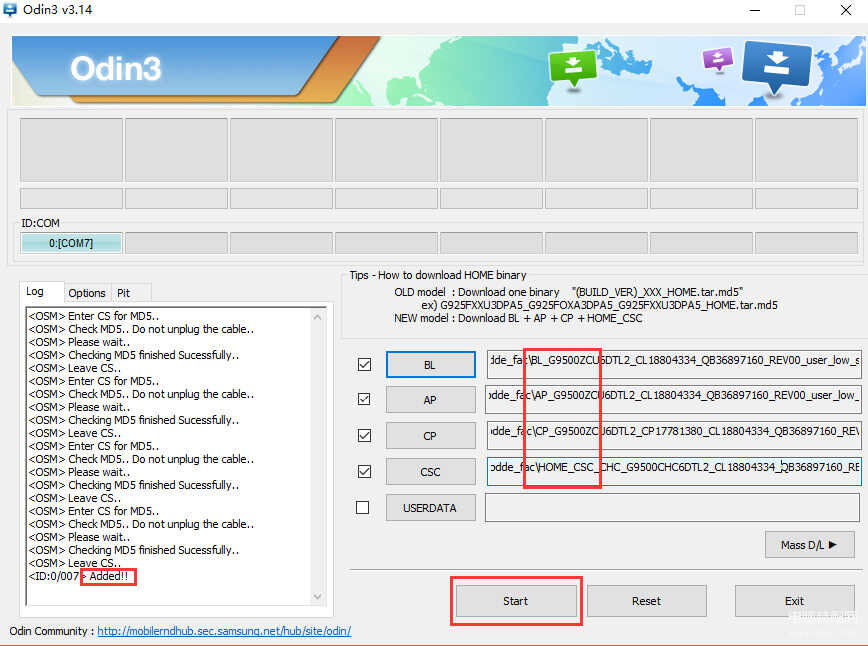
Task: Enable the USERDATA checkbox
Action: click(x=364, y=508)
